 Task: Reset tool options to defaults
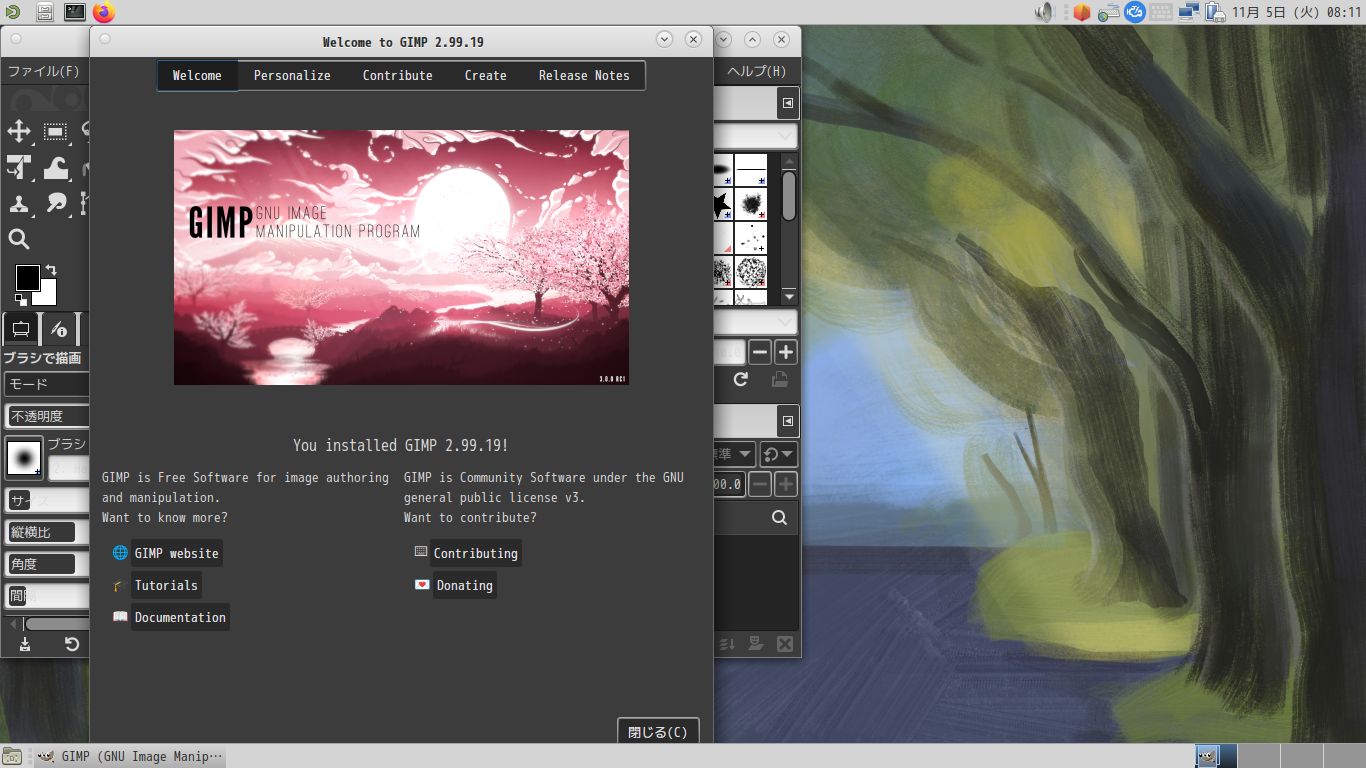click(72, 644)
